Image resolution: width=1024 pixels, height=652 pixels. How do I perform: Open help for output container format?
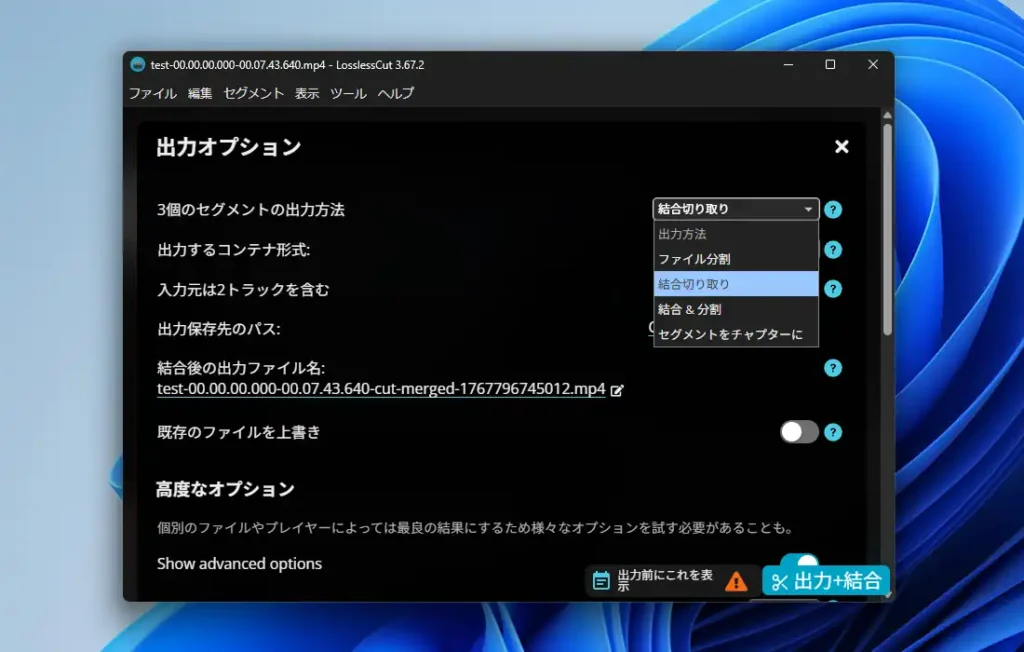tap(833, 250)
